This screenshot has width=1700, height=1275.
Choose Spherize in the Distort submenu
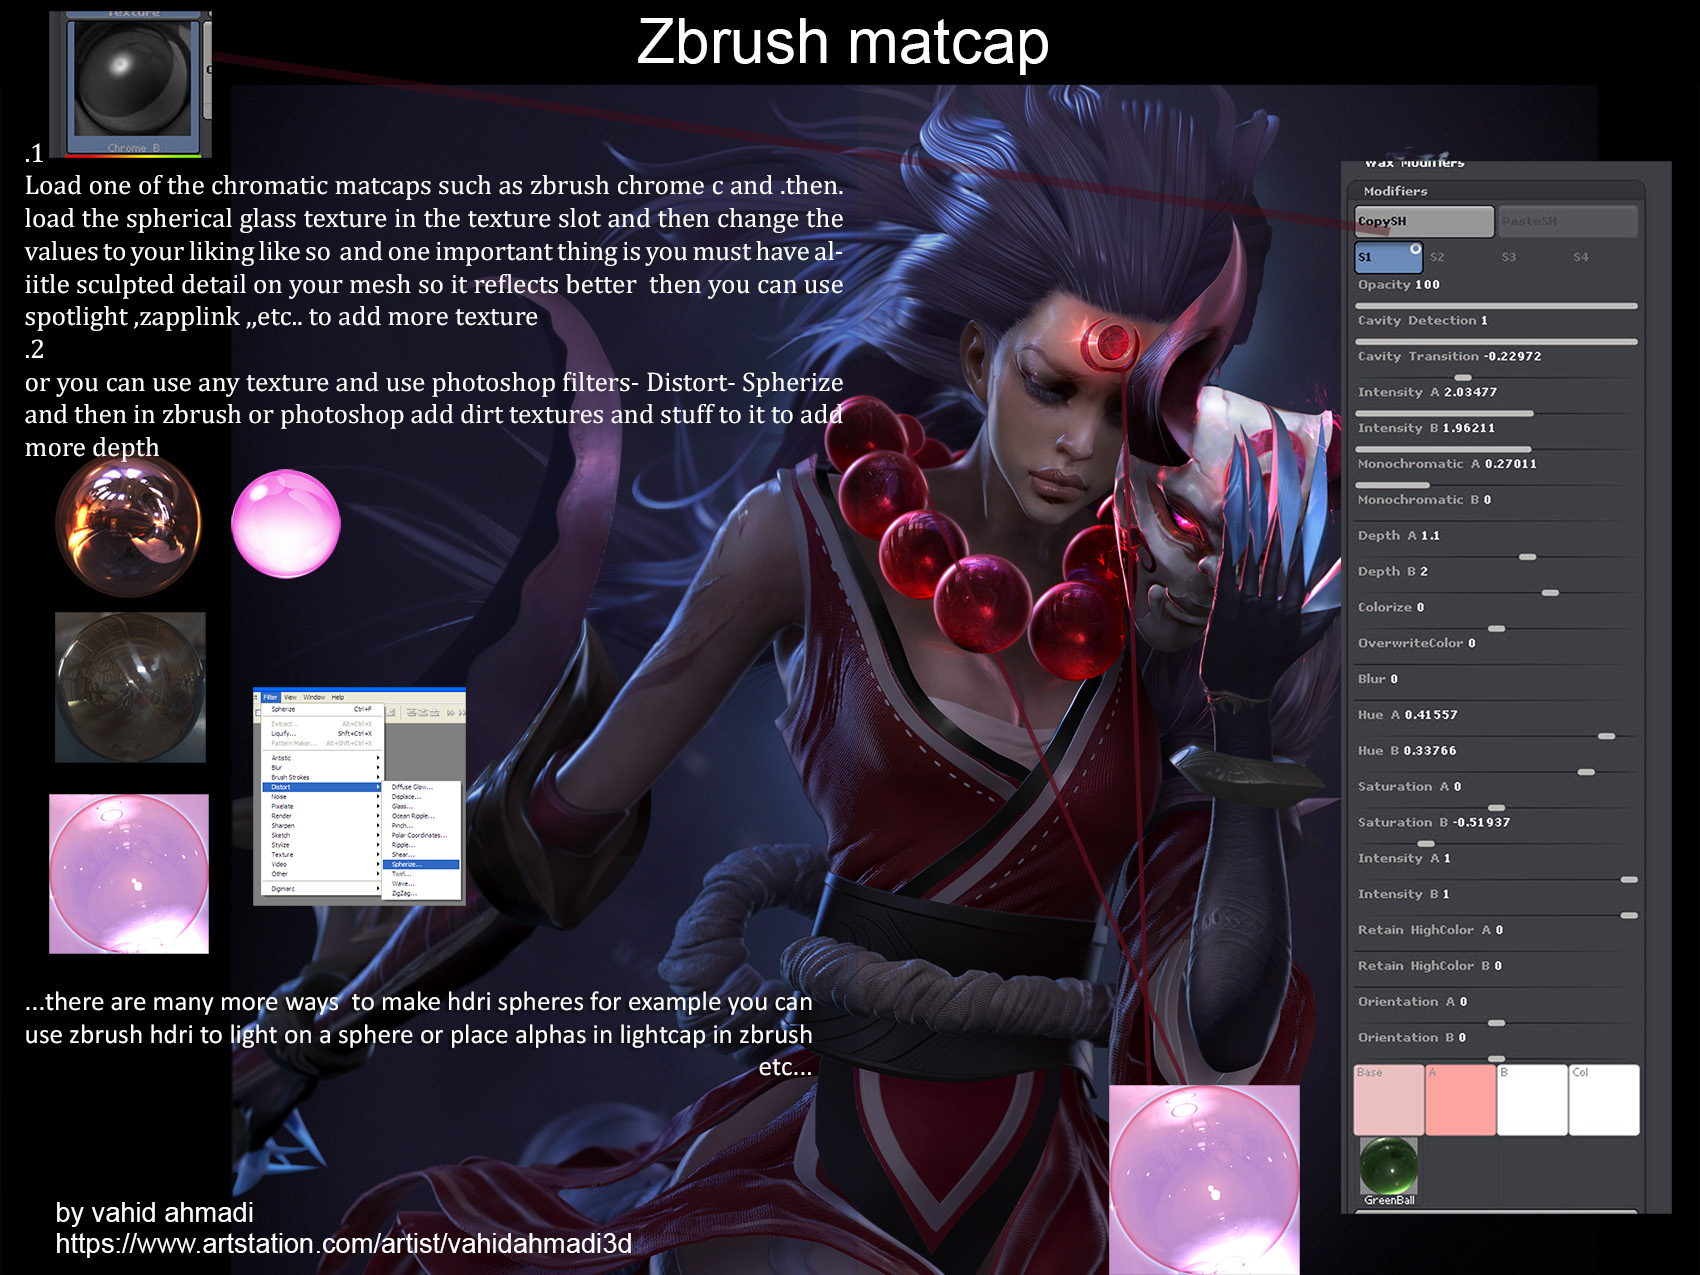(x=421, y=864)
